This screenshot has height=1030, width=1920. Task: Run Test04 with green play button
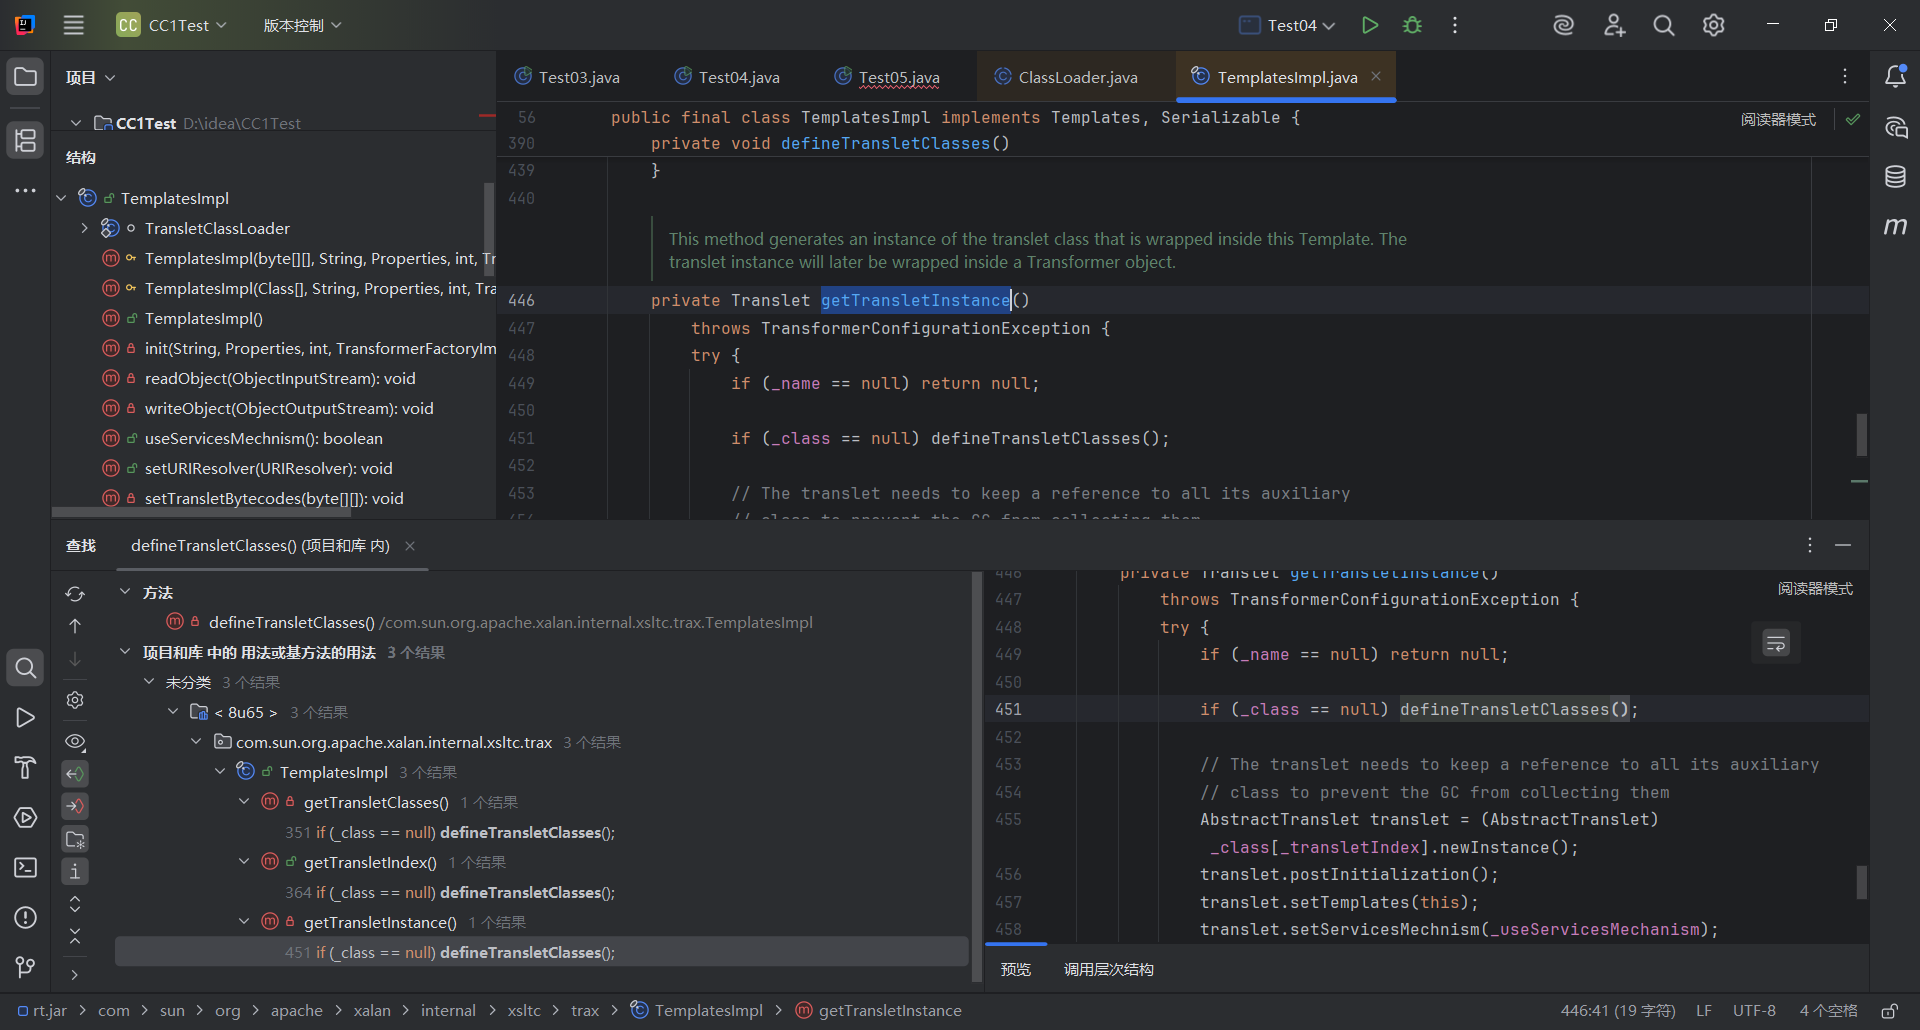(1370, 25)
